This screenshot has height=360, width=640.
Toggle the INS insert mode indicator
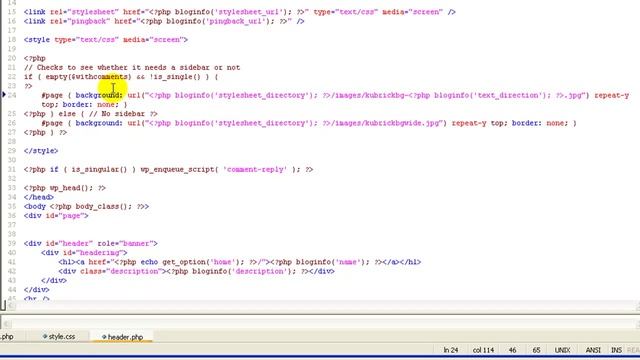pyautogui.click(x=616, y=350)
